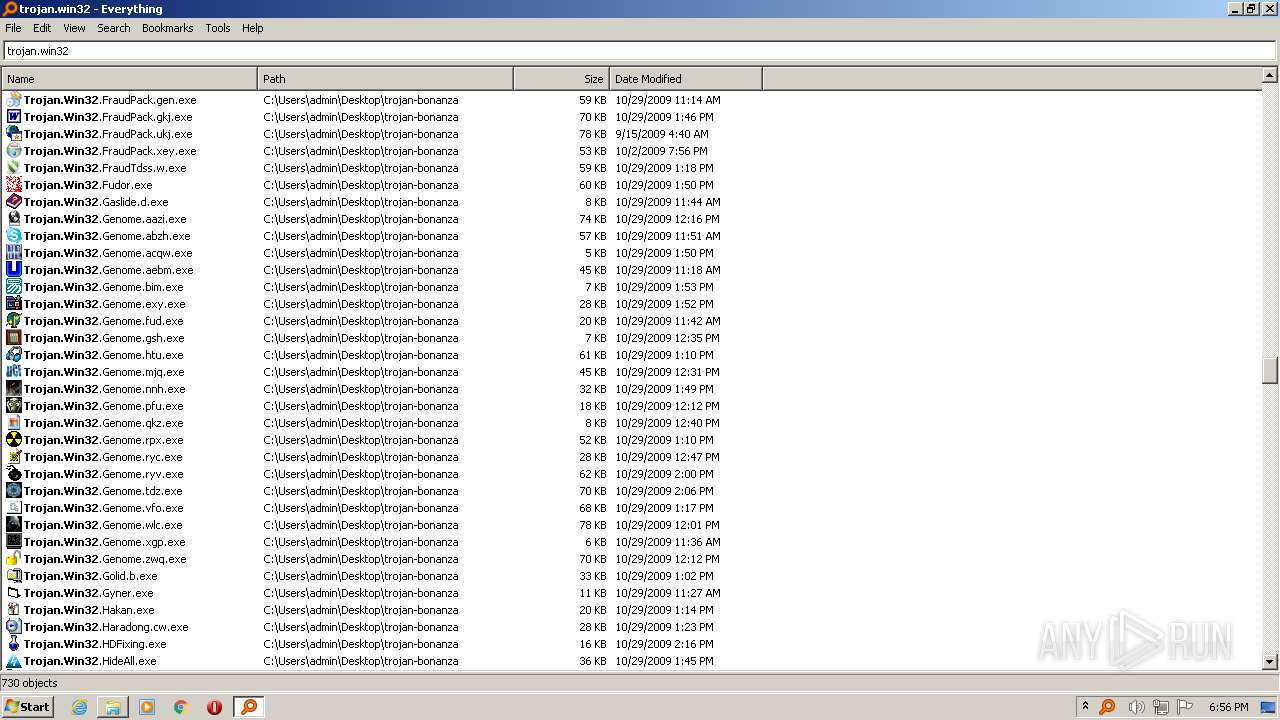Select Trojan.Win32.Gyner.exe file name
The image size is (1280, 720).
coord(89,593)
